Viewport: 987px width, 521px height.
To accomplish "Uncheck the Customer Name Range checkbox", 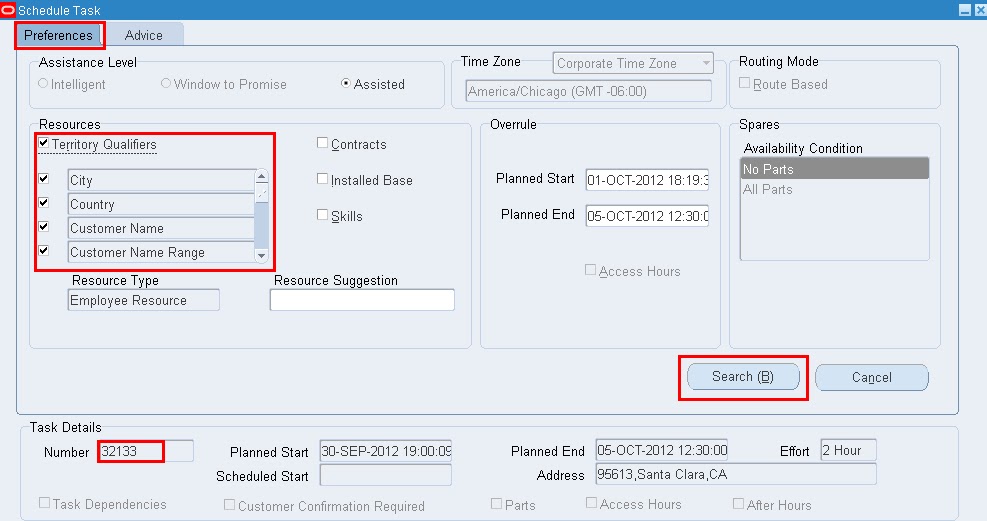I will (x=43, y=250).
